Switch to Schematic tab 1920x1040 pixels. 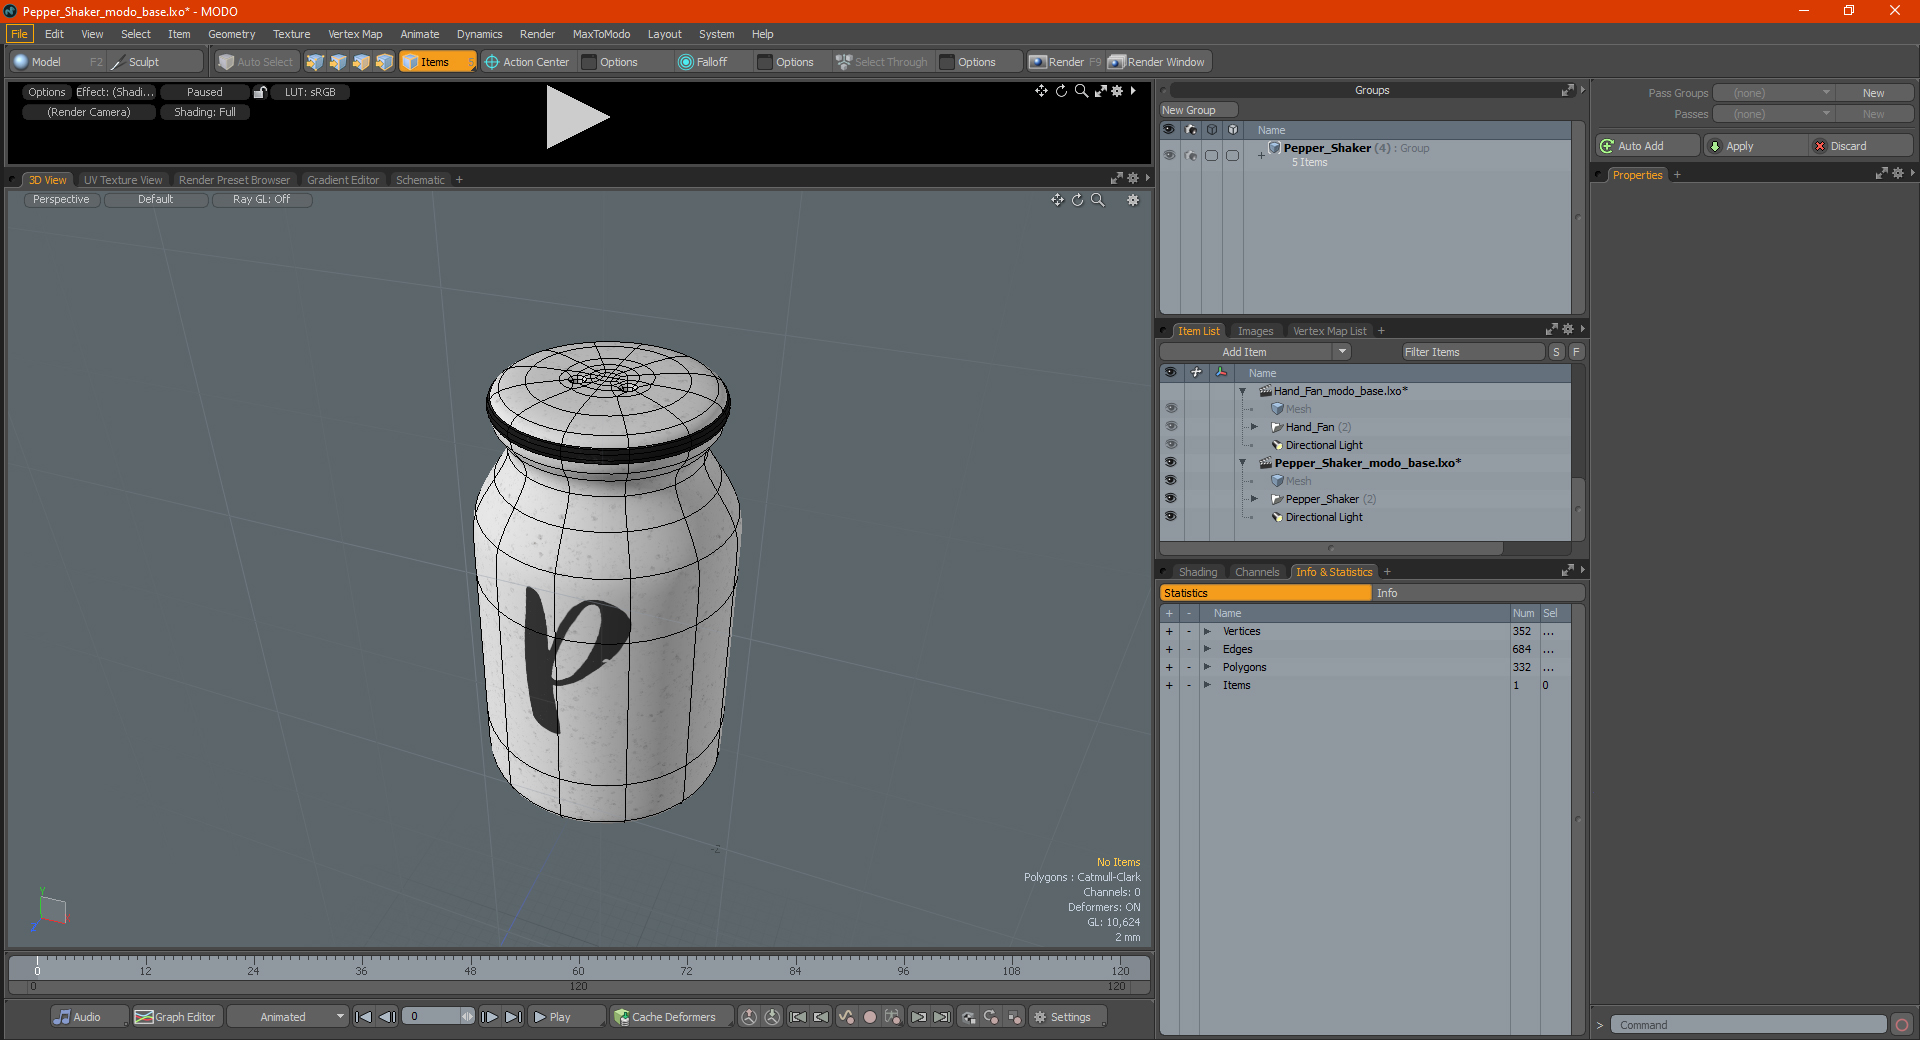click(x=420, y=180)
